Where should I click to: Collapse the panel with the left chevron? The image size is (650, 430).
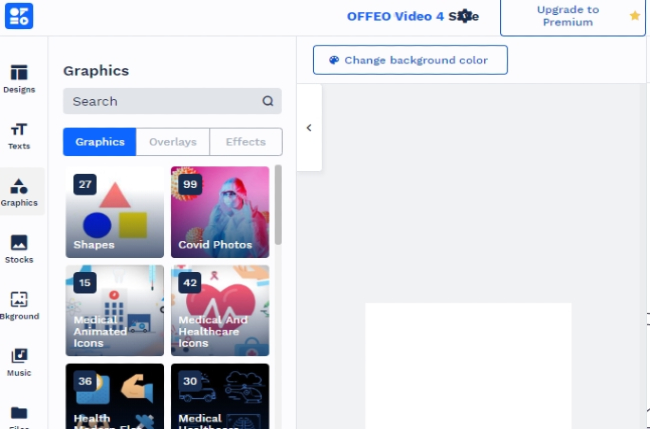pos(309,128)
